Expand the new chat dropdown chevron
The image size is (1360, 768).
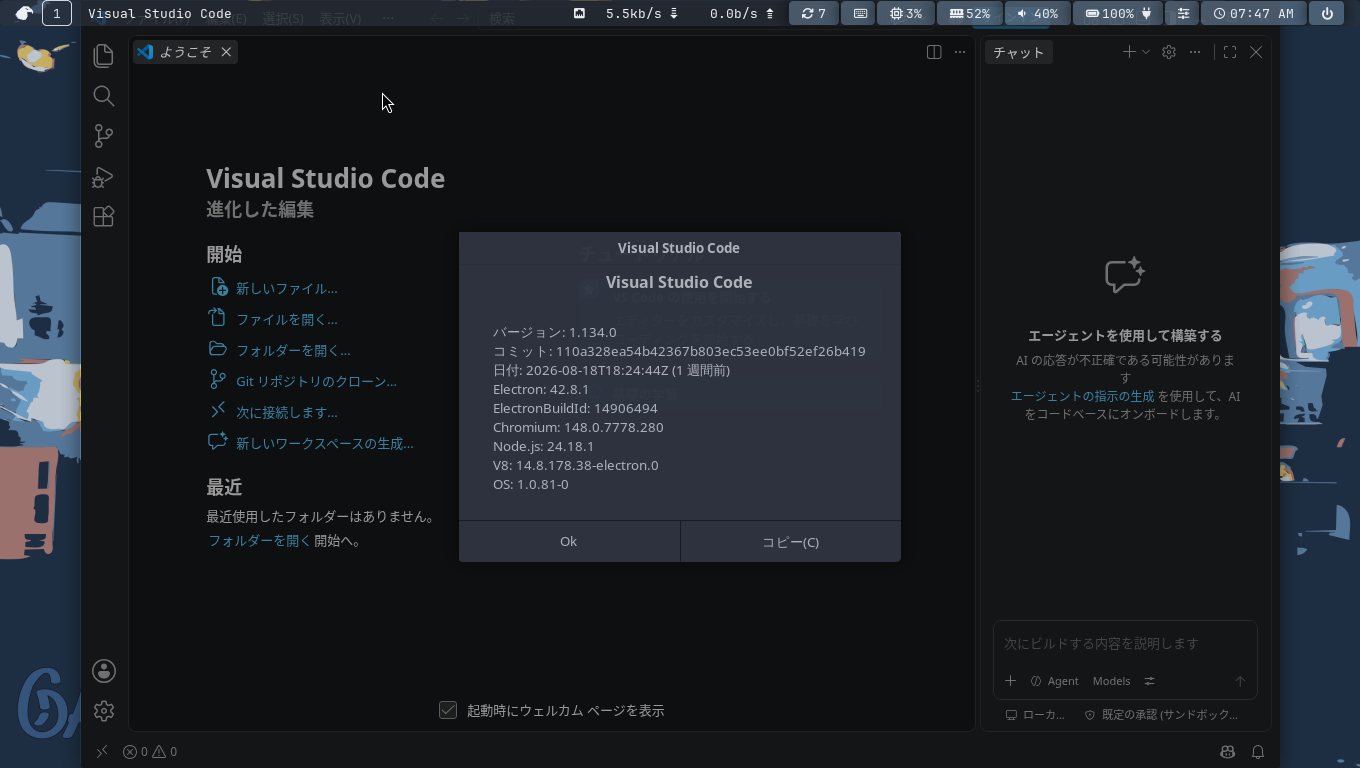point(1146,52)
